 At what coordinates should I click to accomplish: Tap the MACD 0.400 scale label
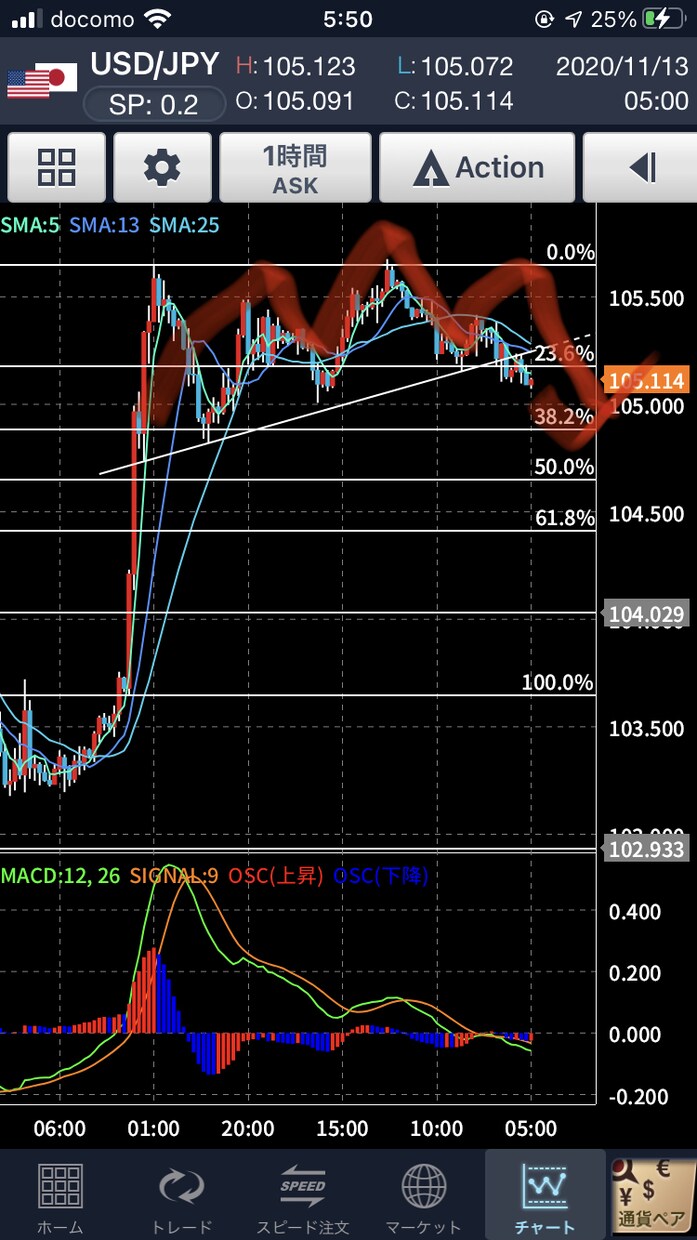tap(636, 912)
